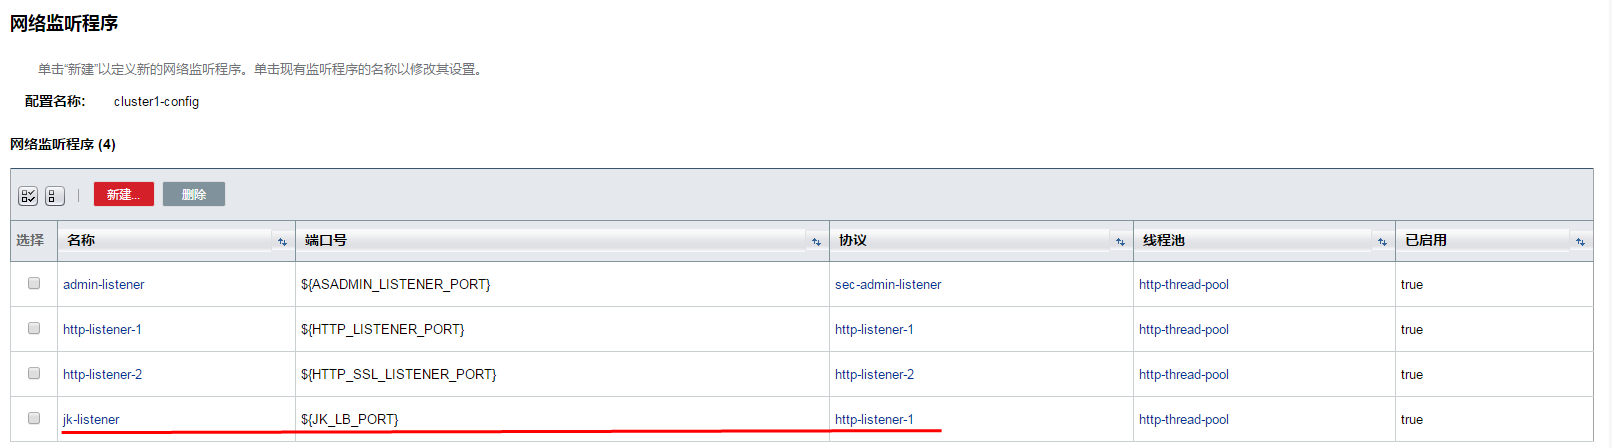Open the sec-admin-listener protocol link
This screenshot has width=1612, height=448.
[888, 285]
